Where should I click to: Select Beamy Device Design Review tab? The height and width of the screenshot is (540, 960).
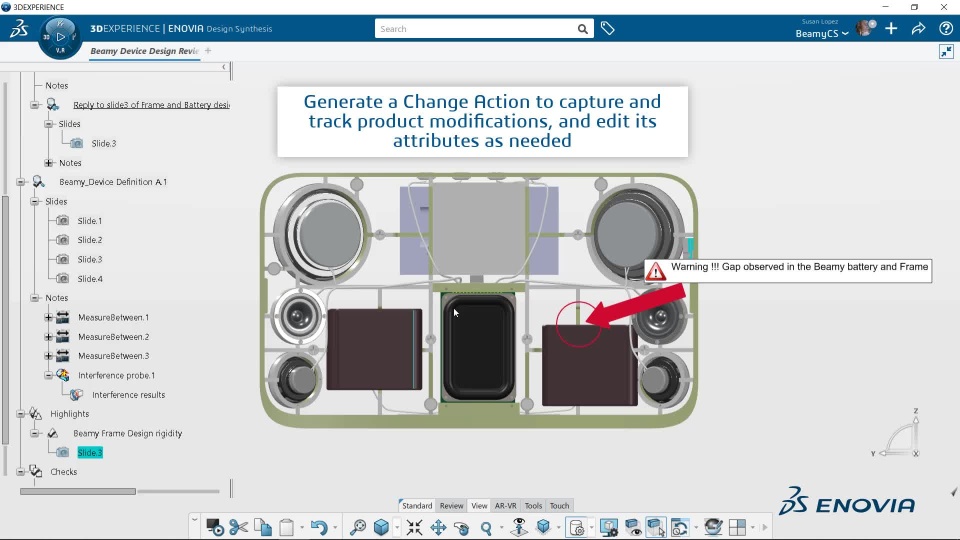click(144, 51)
